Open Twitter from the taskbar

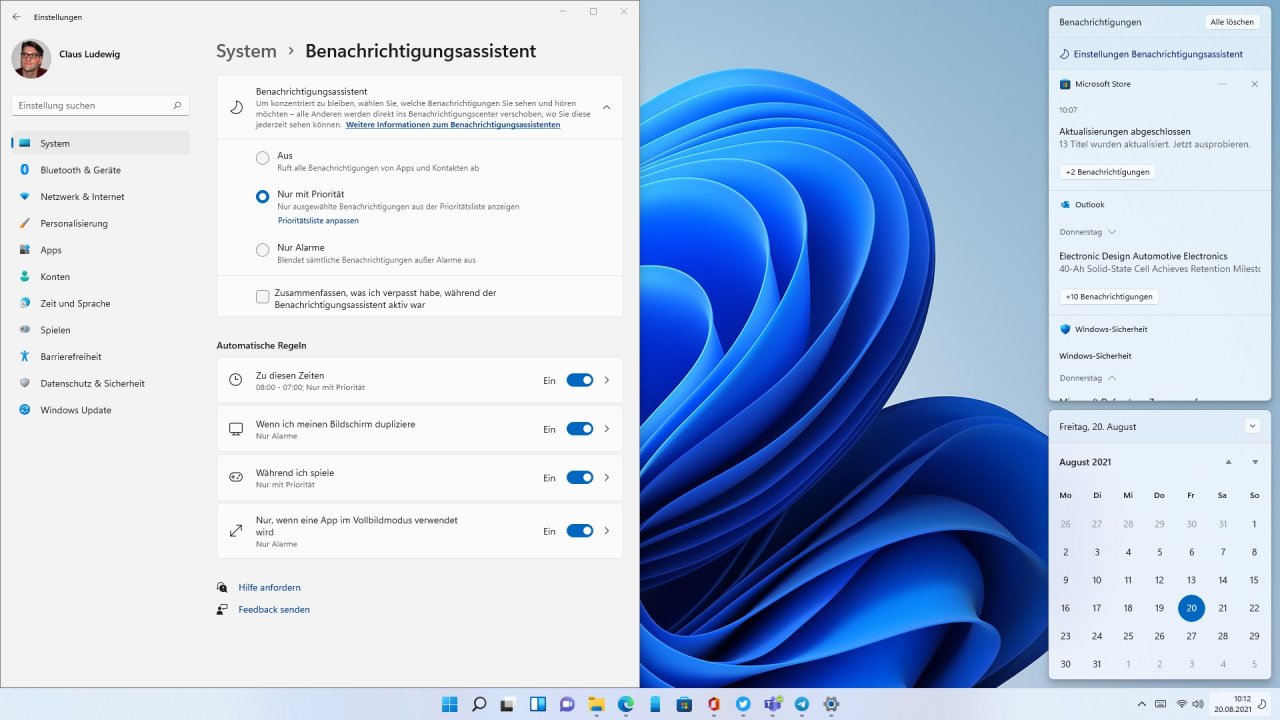pos(743,704)
